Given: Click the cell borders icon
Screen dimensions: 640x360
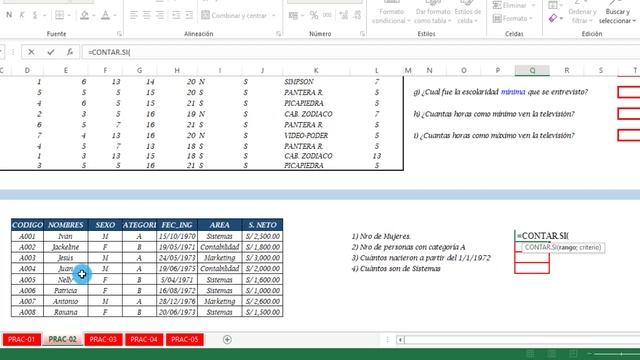Looking at the screenshot, I should click(60, 15).
